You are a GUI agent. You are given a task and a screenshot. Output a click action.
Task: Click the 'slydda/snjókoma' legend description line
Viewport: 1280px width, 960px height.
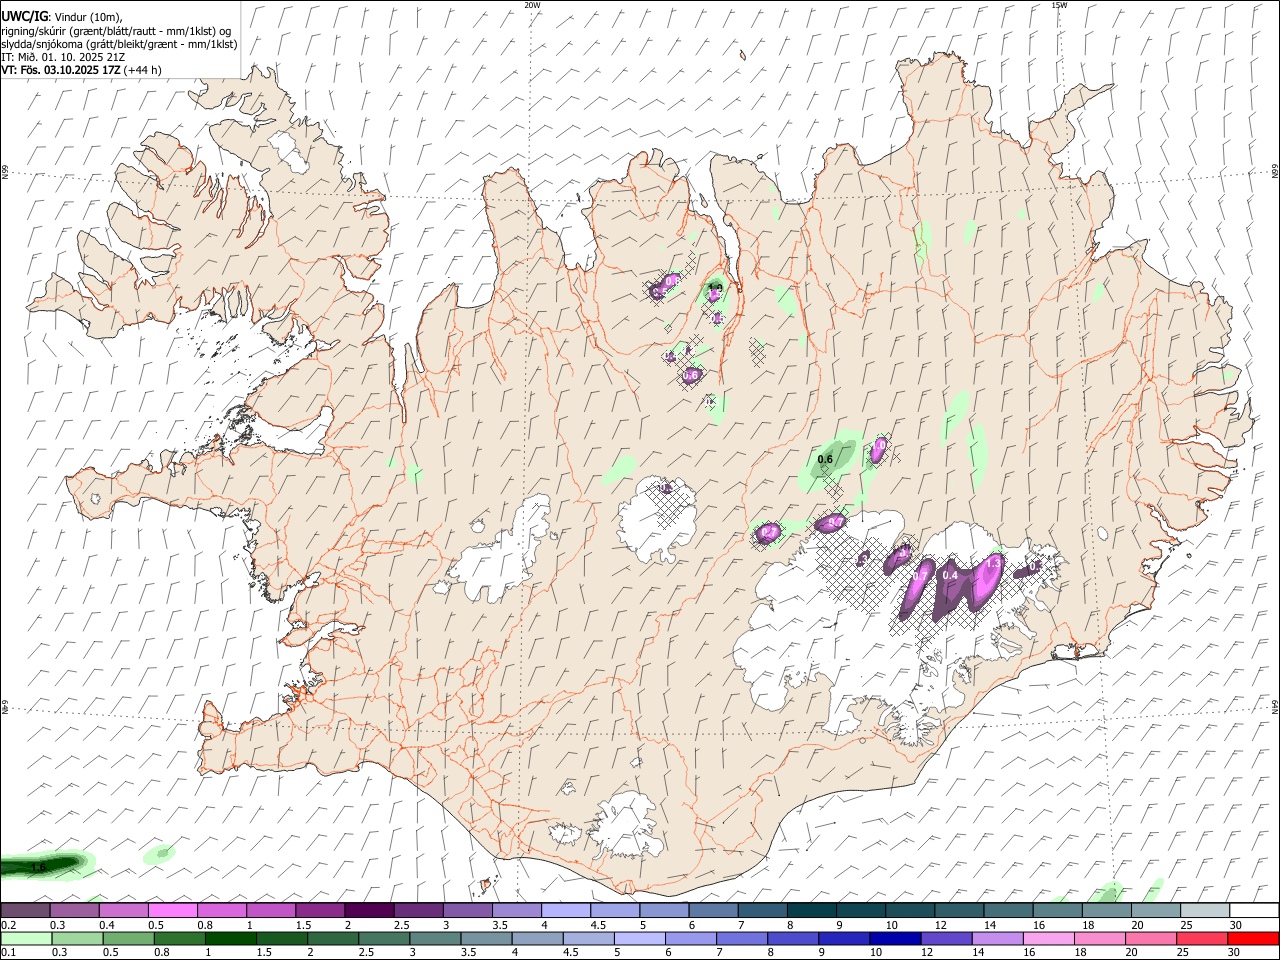tap(119, 44)
